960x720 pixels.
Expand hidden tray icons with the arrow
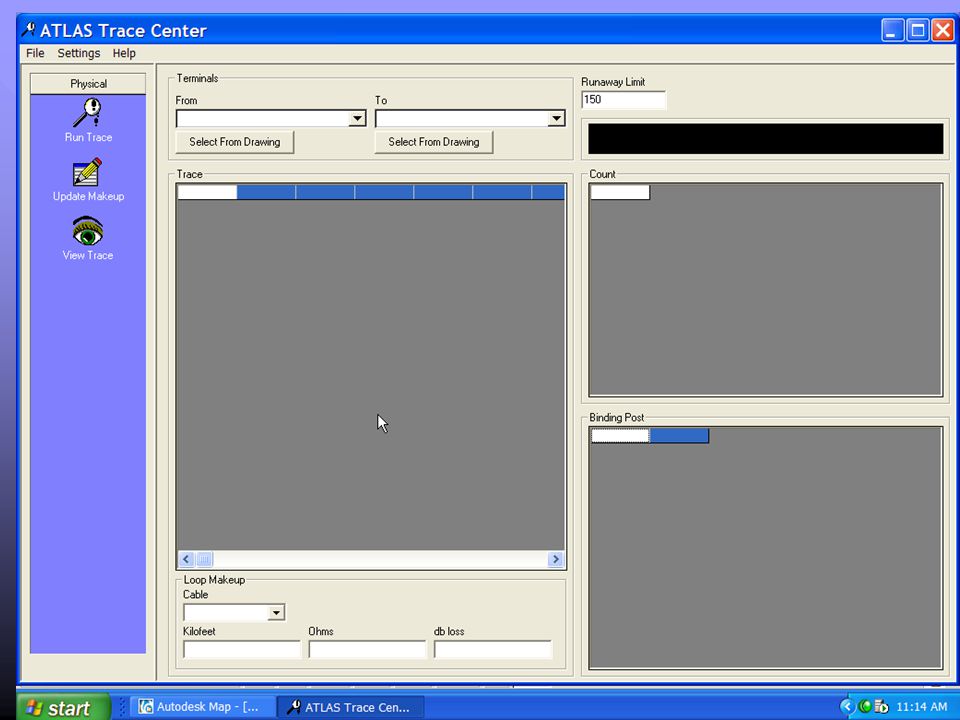point(847,707)
